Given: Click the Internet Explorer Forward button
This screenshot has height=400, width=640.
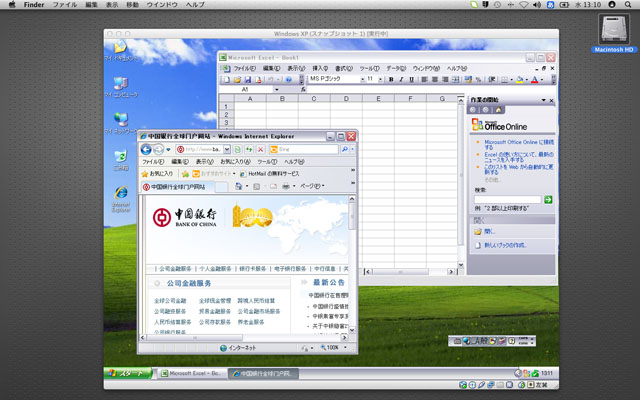Looking at the screenshot, I should [x=158, y=149].
